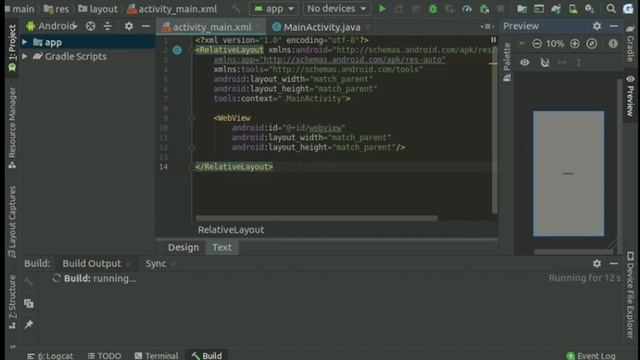Open Preview panel settings gear
Image resolution: width=640 pixels, height=360 pixels.
tap(597, 26)
